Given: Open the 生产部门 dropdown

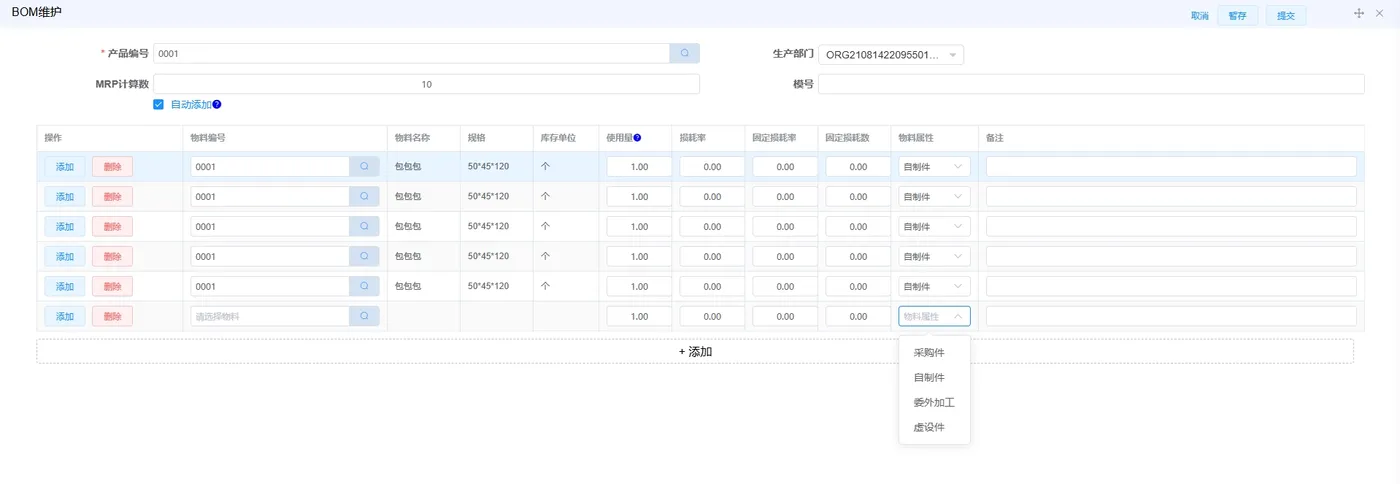Looking at the screenshot, I should (x=891, y=54).
